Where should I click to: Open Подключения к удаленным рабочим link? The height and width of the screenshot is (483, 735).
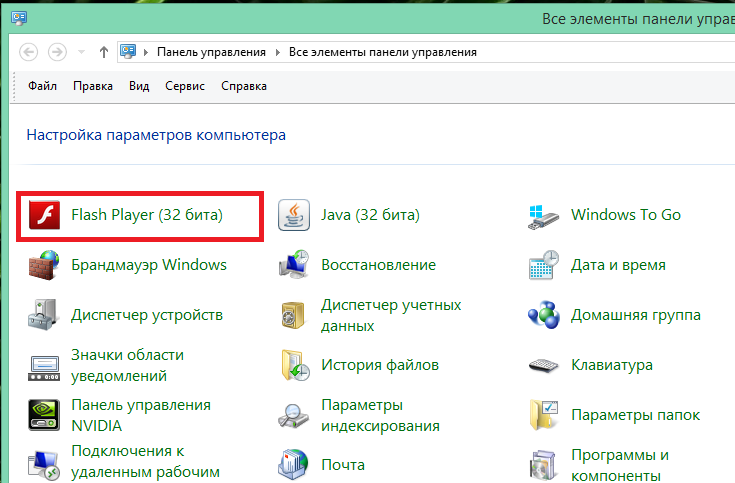click(145, 462)
